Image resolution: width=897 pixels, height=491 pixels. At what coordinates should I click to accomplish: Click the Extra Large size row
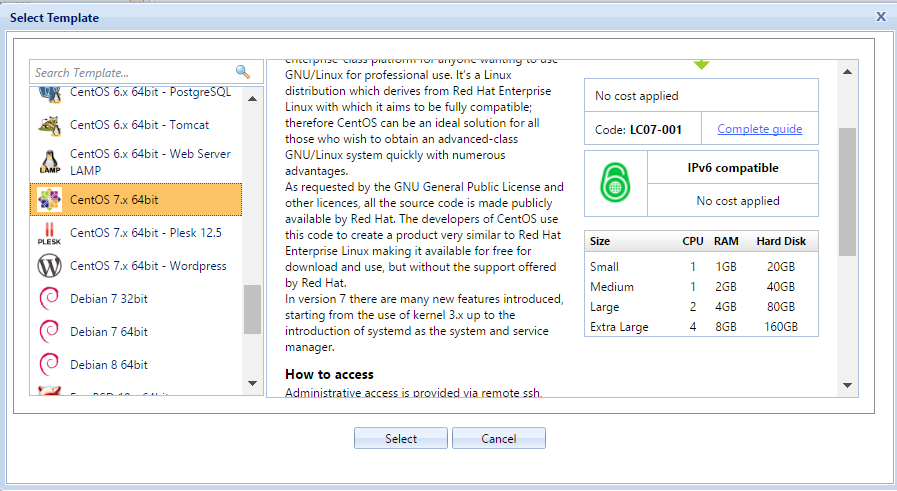[701, 327]
